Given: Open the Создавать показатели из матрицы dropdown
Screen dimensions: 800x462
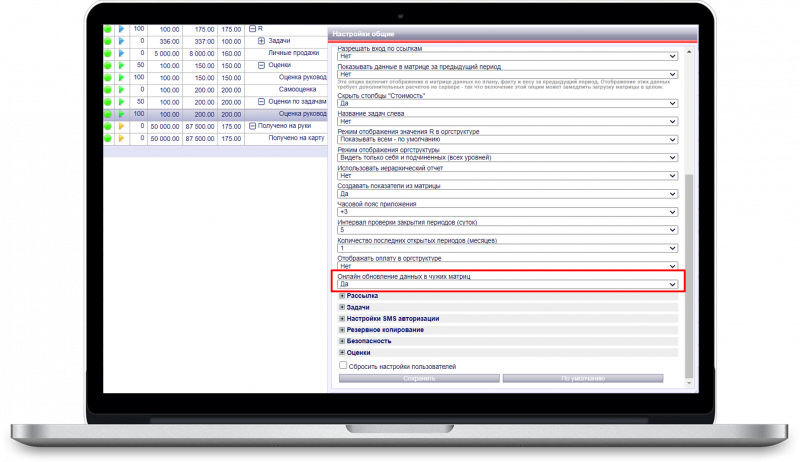Looking at the screenshot, I should click(508, 194).
